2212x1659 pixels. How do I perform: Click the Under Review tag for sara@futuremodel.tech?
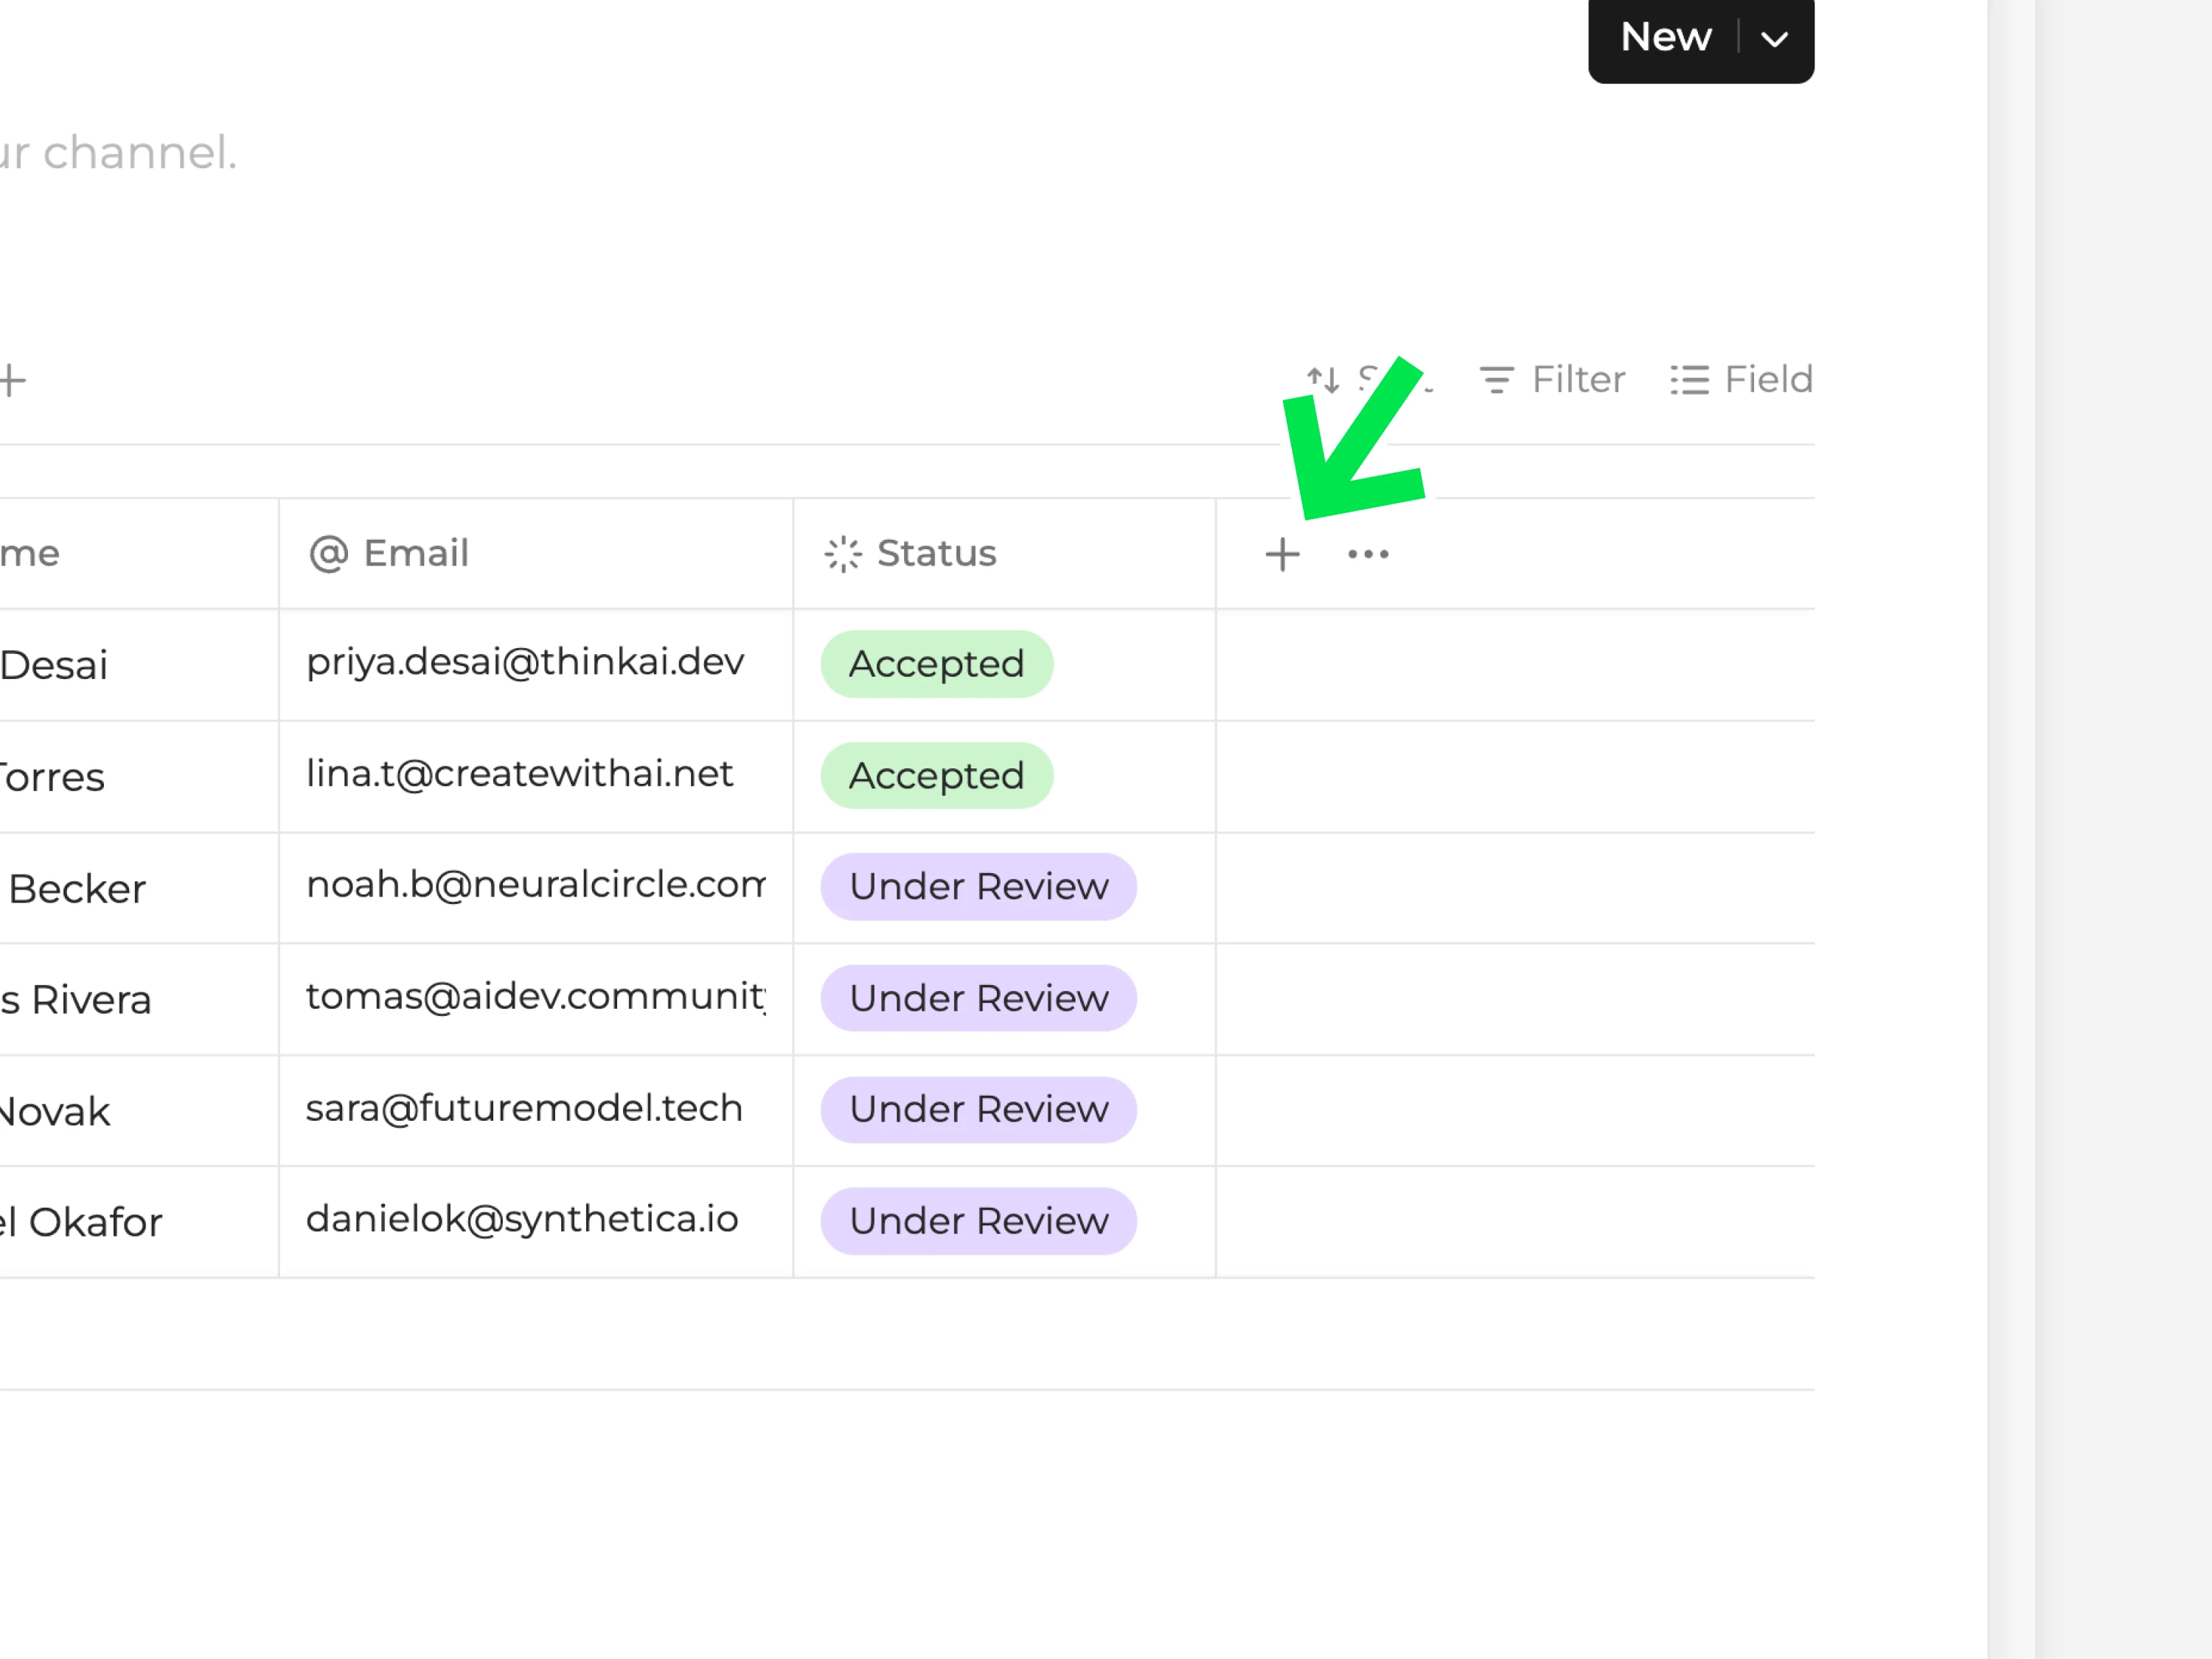[978, 1110]
